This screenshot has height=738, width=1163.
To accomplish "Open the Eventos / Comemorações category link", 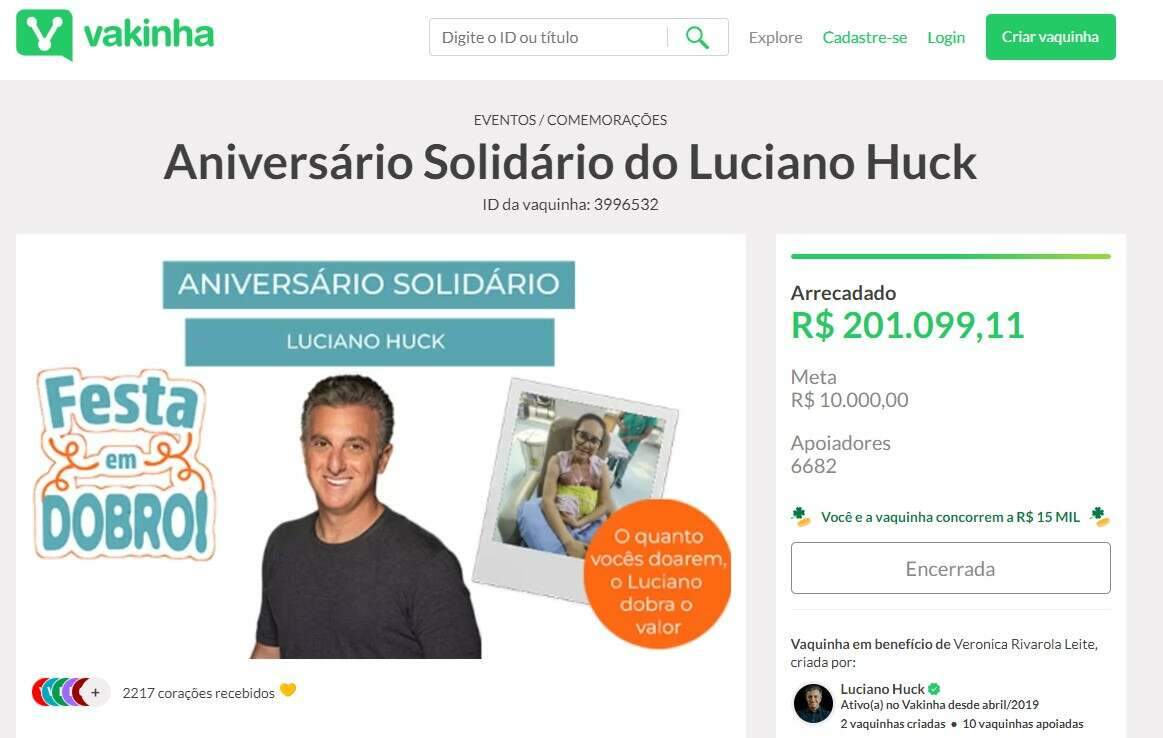I will (570, 120).
